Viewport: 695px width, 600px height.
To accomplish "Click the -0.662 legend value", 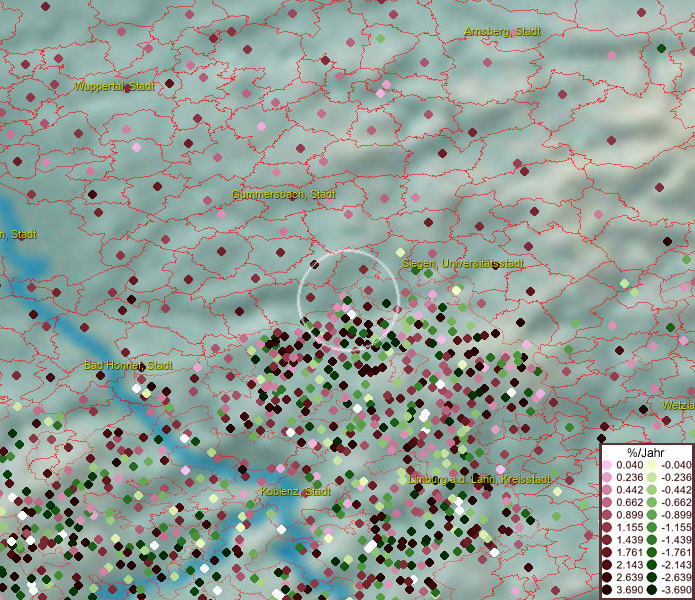I will tap(676, 503).
